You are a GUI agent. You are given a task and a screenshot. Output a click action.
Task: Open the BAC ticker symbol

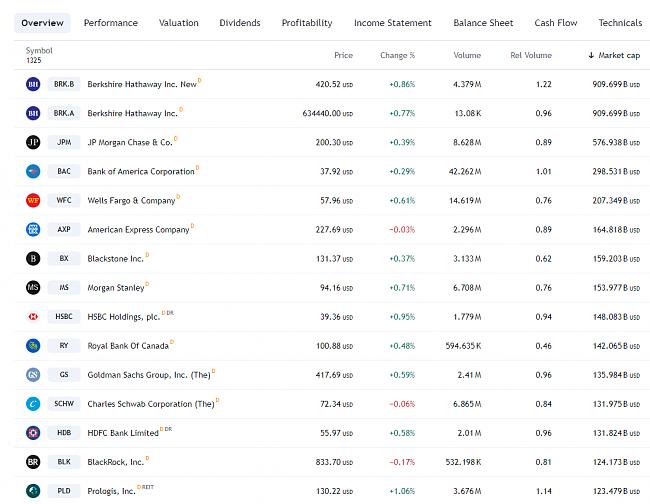pyautogui.click(x=64, y=171)
